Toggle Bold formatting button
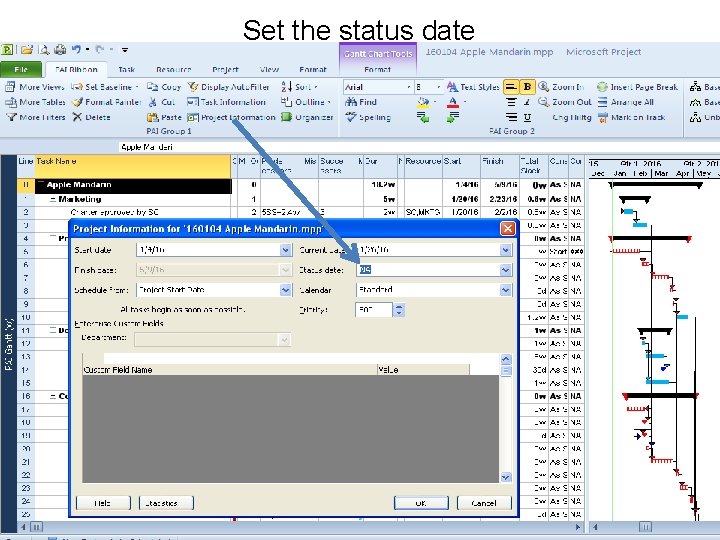This screenshot has height=540, width=720. pos(527,87)
